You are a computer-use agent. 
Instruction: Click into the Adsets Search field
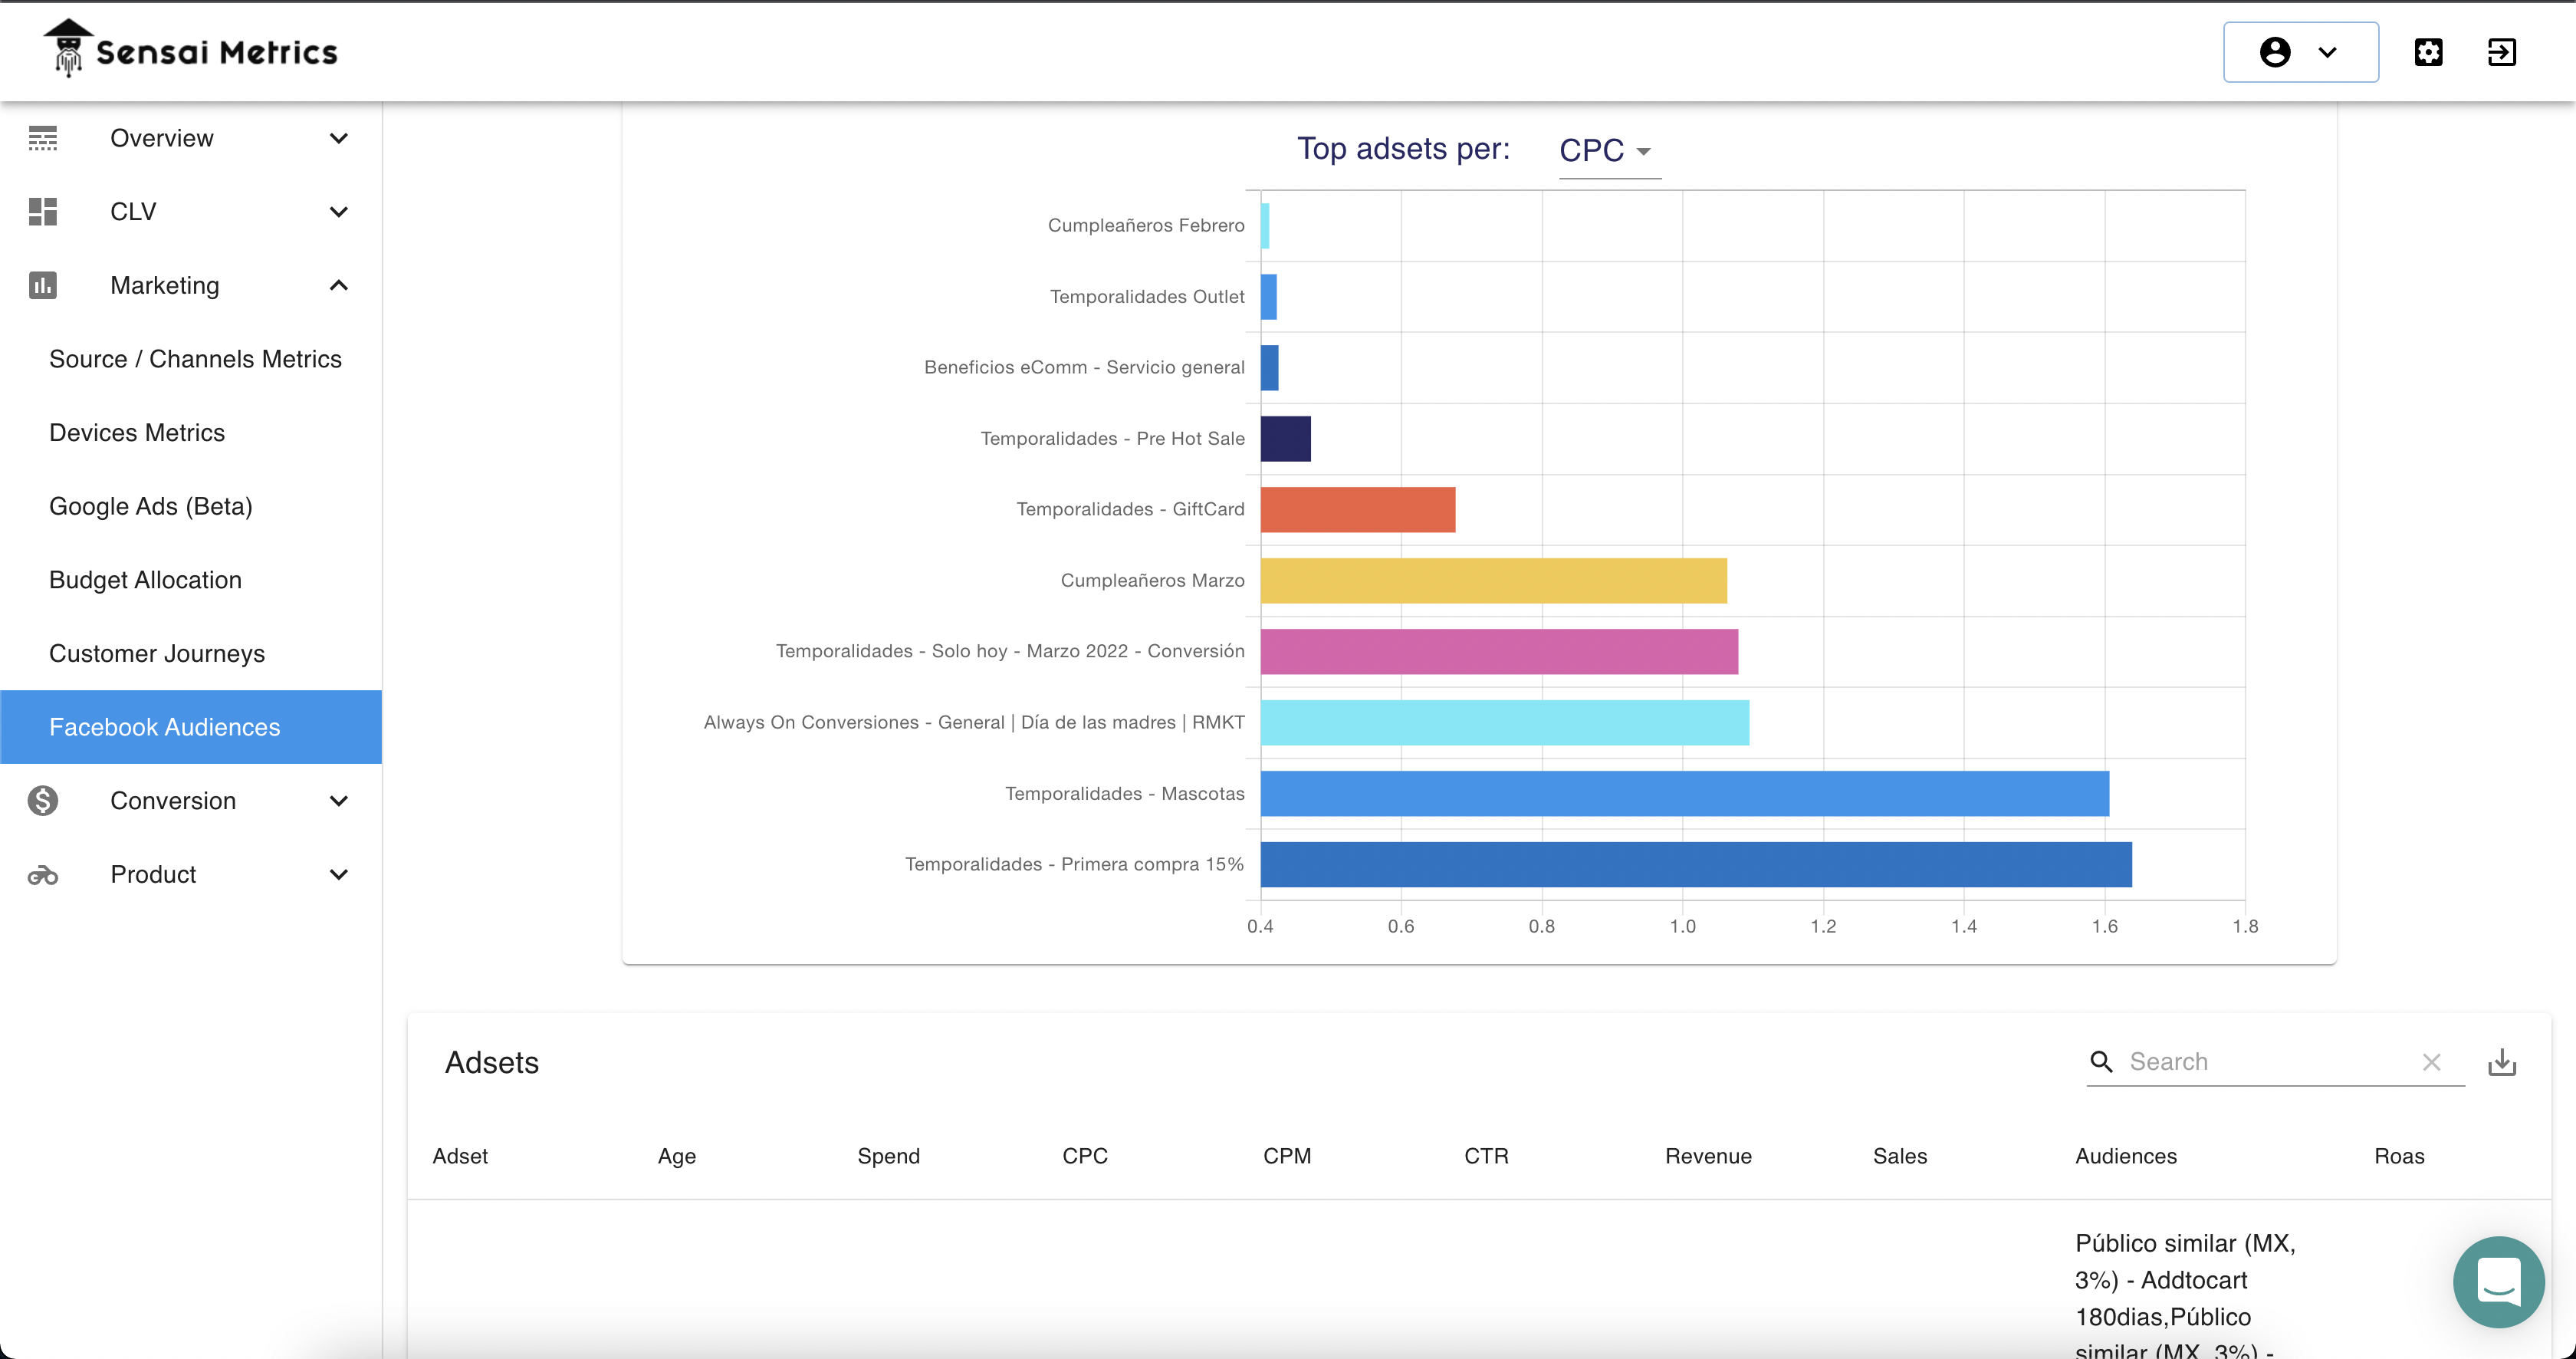[x=2266, y=1062]
